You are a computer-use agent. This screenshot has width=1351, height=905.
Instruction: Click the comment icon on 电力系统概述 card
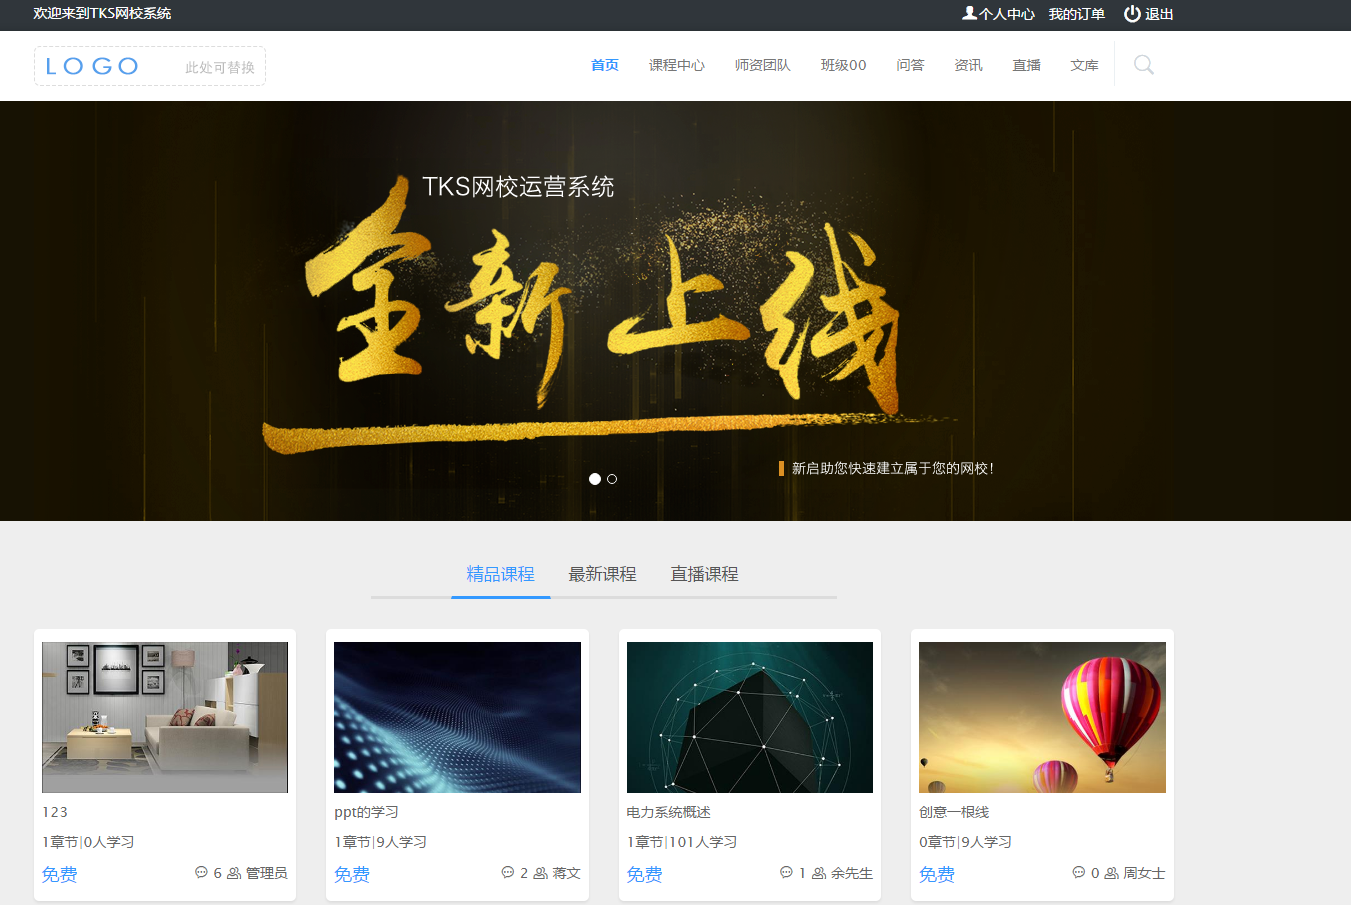pyautogui.click(x=786, y=872)
